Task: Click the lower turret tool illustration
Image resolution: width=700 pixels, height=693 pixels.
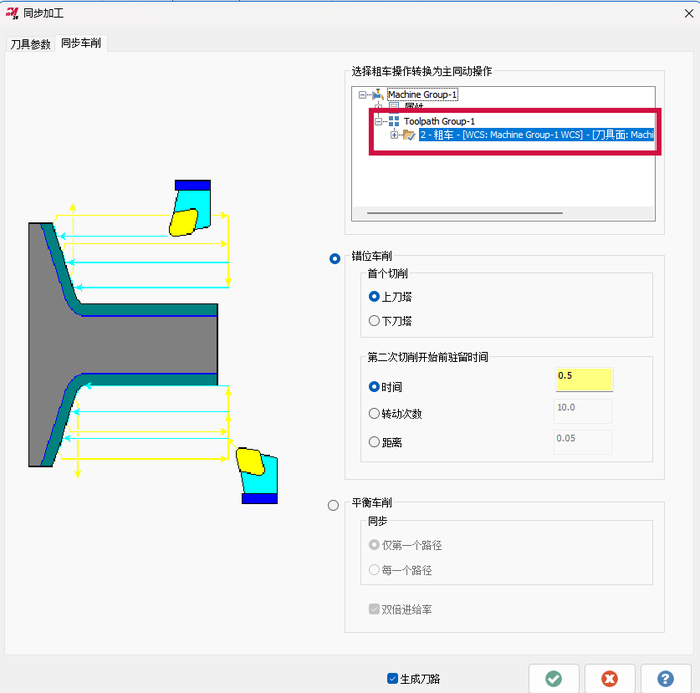Action: click(255, 475)
